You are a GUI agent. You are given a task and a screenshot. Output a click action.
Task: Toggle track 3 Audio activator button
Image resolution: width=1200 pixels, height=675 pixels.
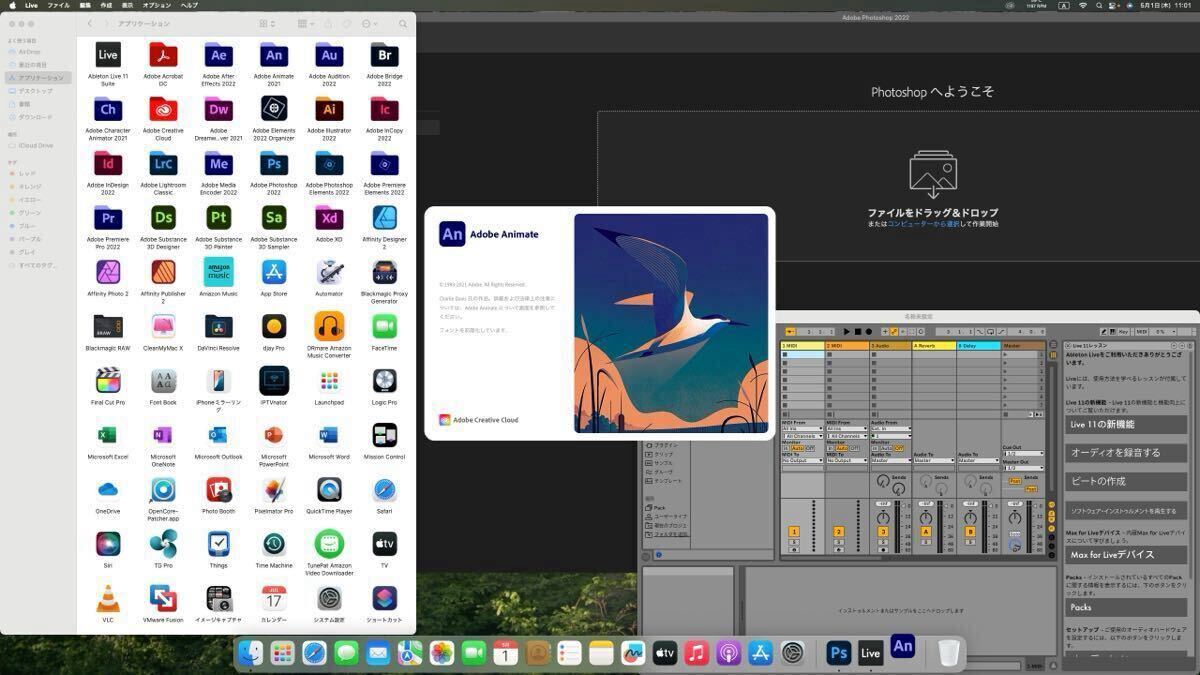pos(883,532)
